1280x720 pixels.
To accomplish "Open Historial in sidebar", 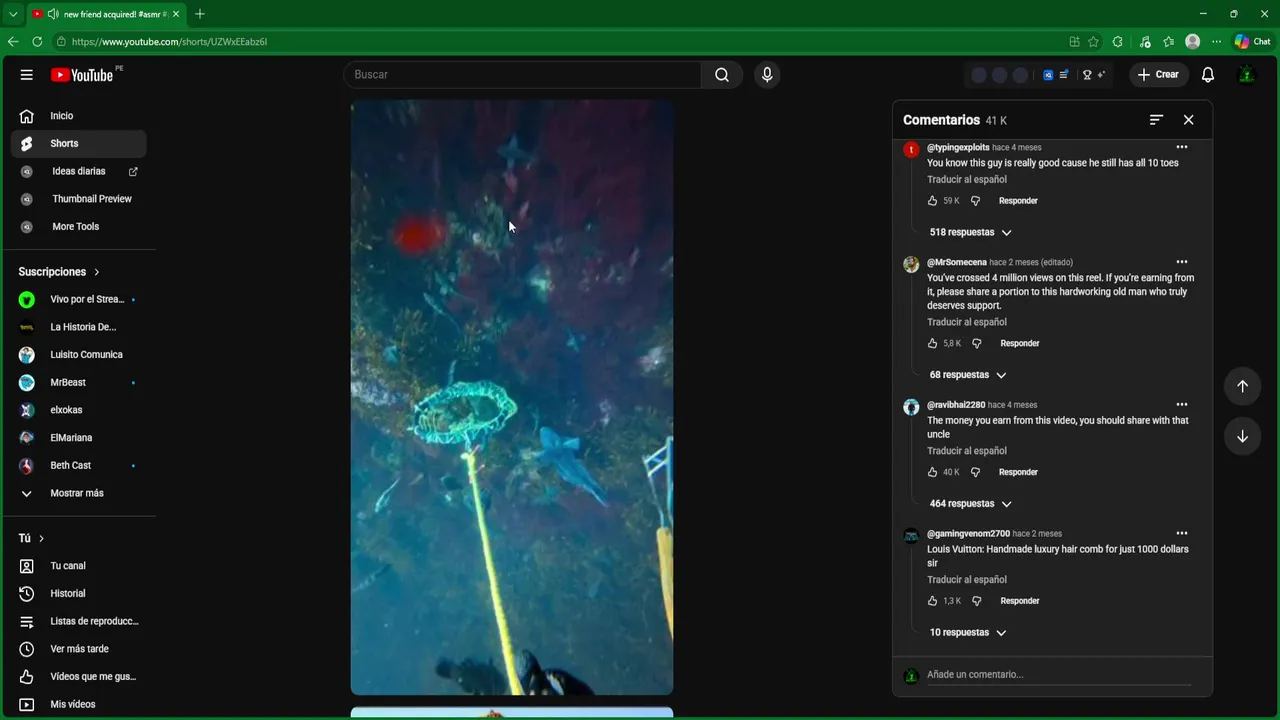I will tap(78, 594).
